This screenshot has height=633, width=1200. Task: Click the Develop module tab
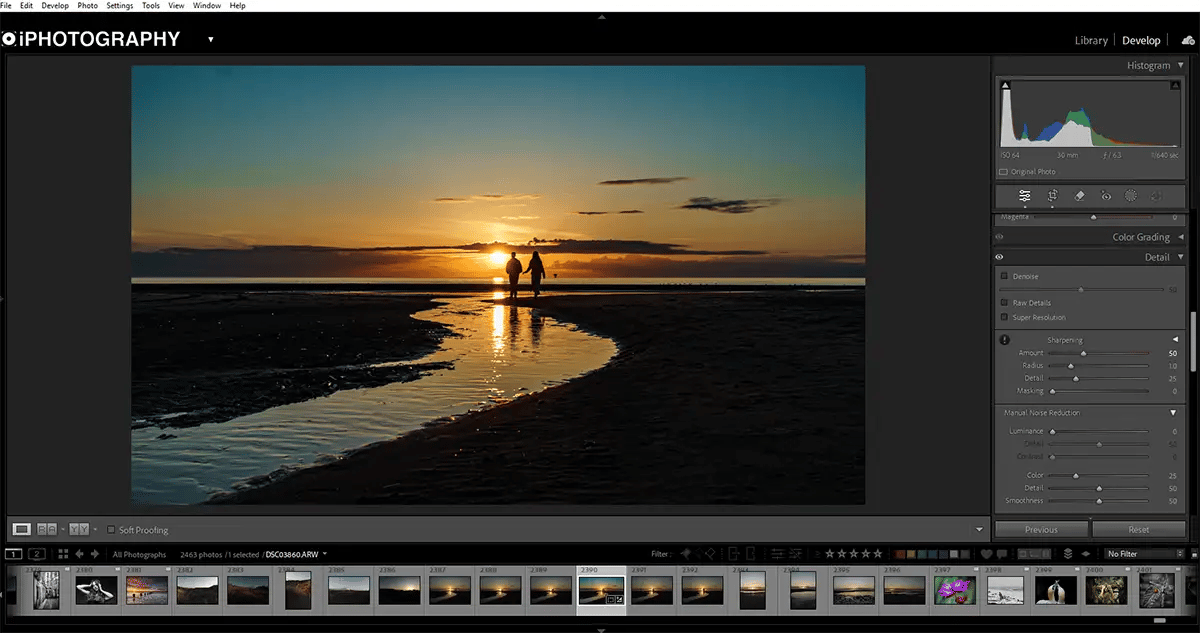(x=1141, y=41)
